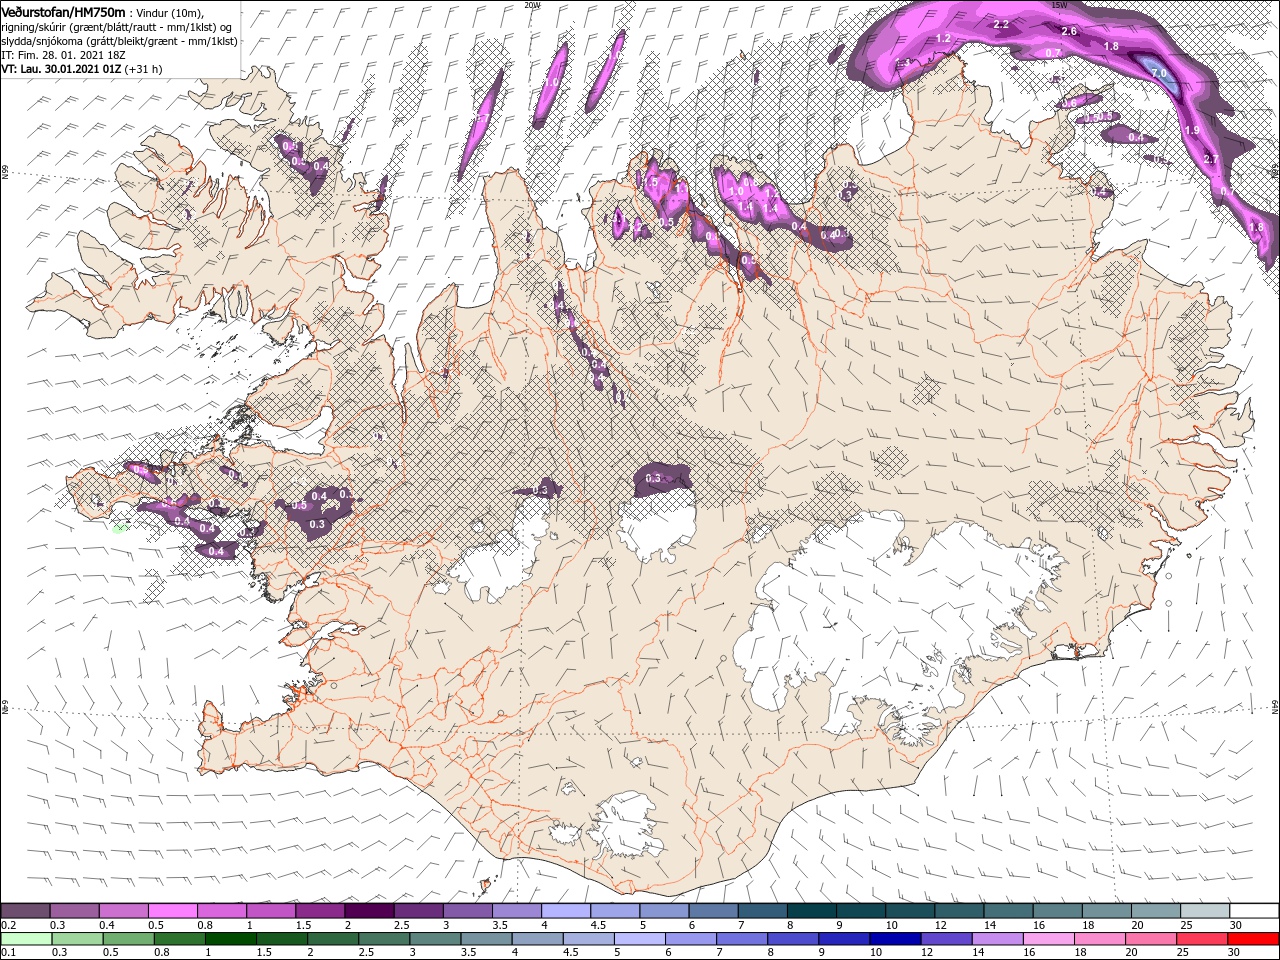The width and height of the screenshot is (1280, 960).
Task: Select the lavender 3.5 snow scale swatch
Action: coord(517,911)
